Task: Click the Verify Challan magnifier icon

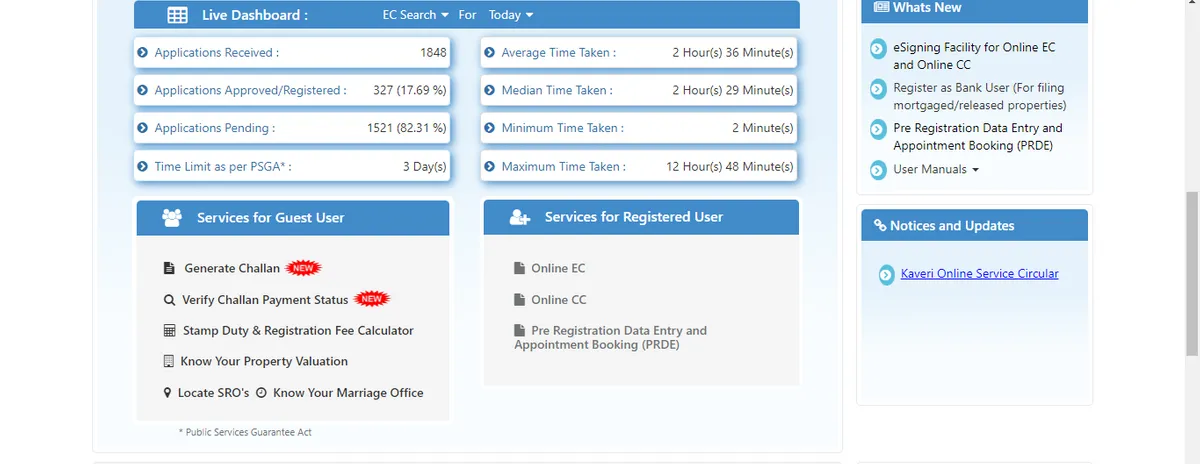Action: pyautogui.click(x=169, y=300)
